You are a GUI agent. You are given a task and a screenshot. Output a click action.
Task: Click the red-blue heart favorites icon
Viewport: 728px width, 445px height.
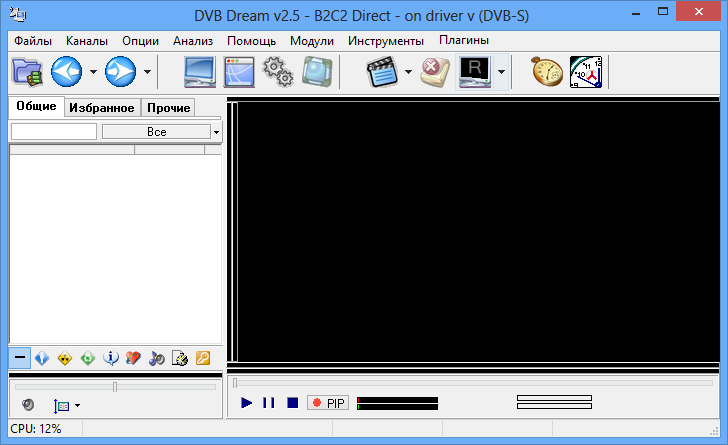click(133, 358)
